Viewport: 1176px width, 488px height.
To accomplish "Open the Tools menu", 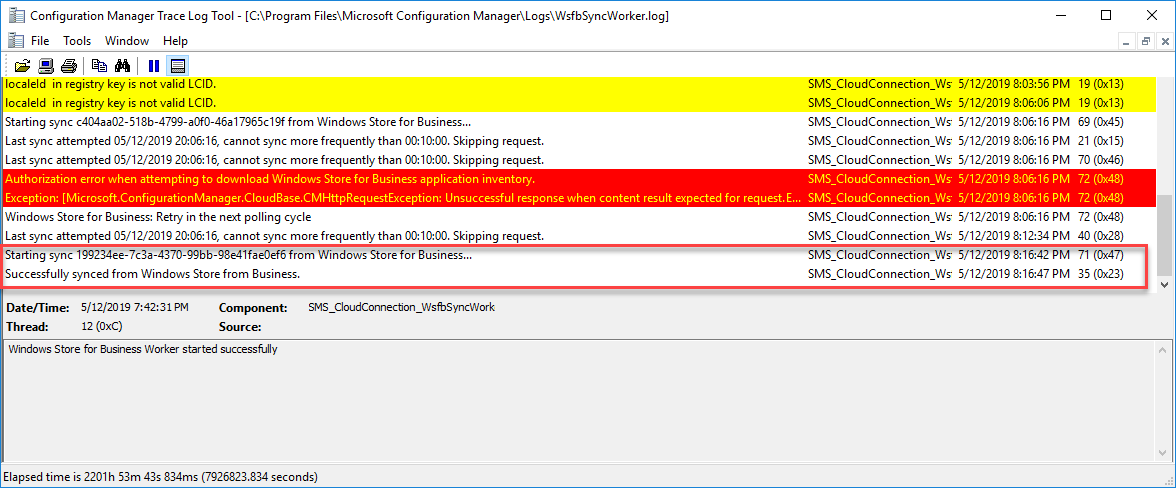I will pyautogui.click(x=76, y=41).
